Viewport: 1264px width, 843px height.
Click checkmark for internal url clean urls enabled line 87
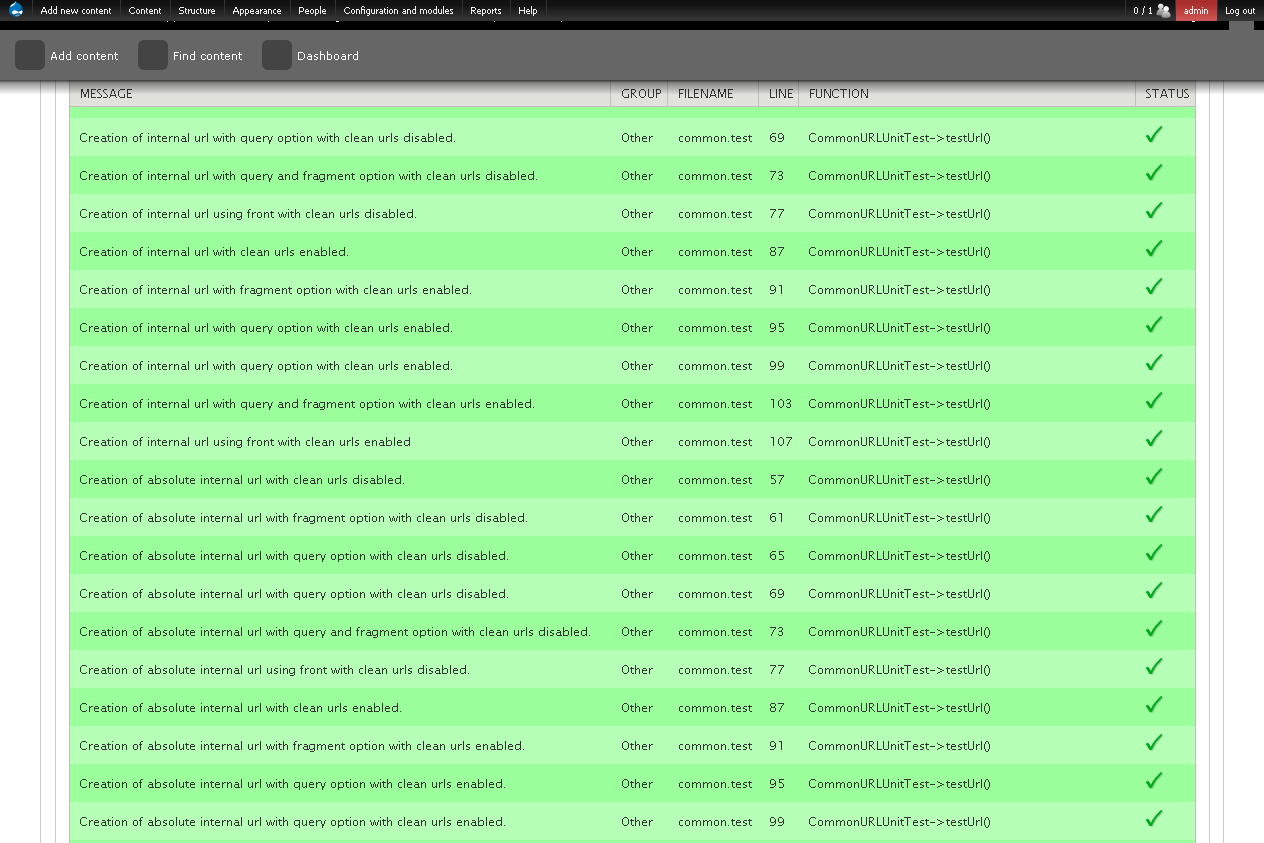point(1154,248)
